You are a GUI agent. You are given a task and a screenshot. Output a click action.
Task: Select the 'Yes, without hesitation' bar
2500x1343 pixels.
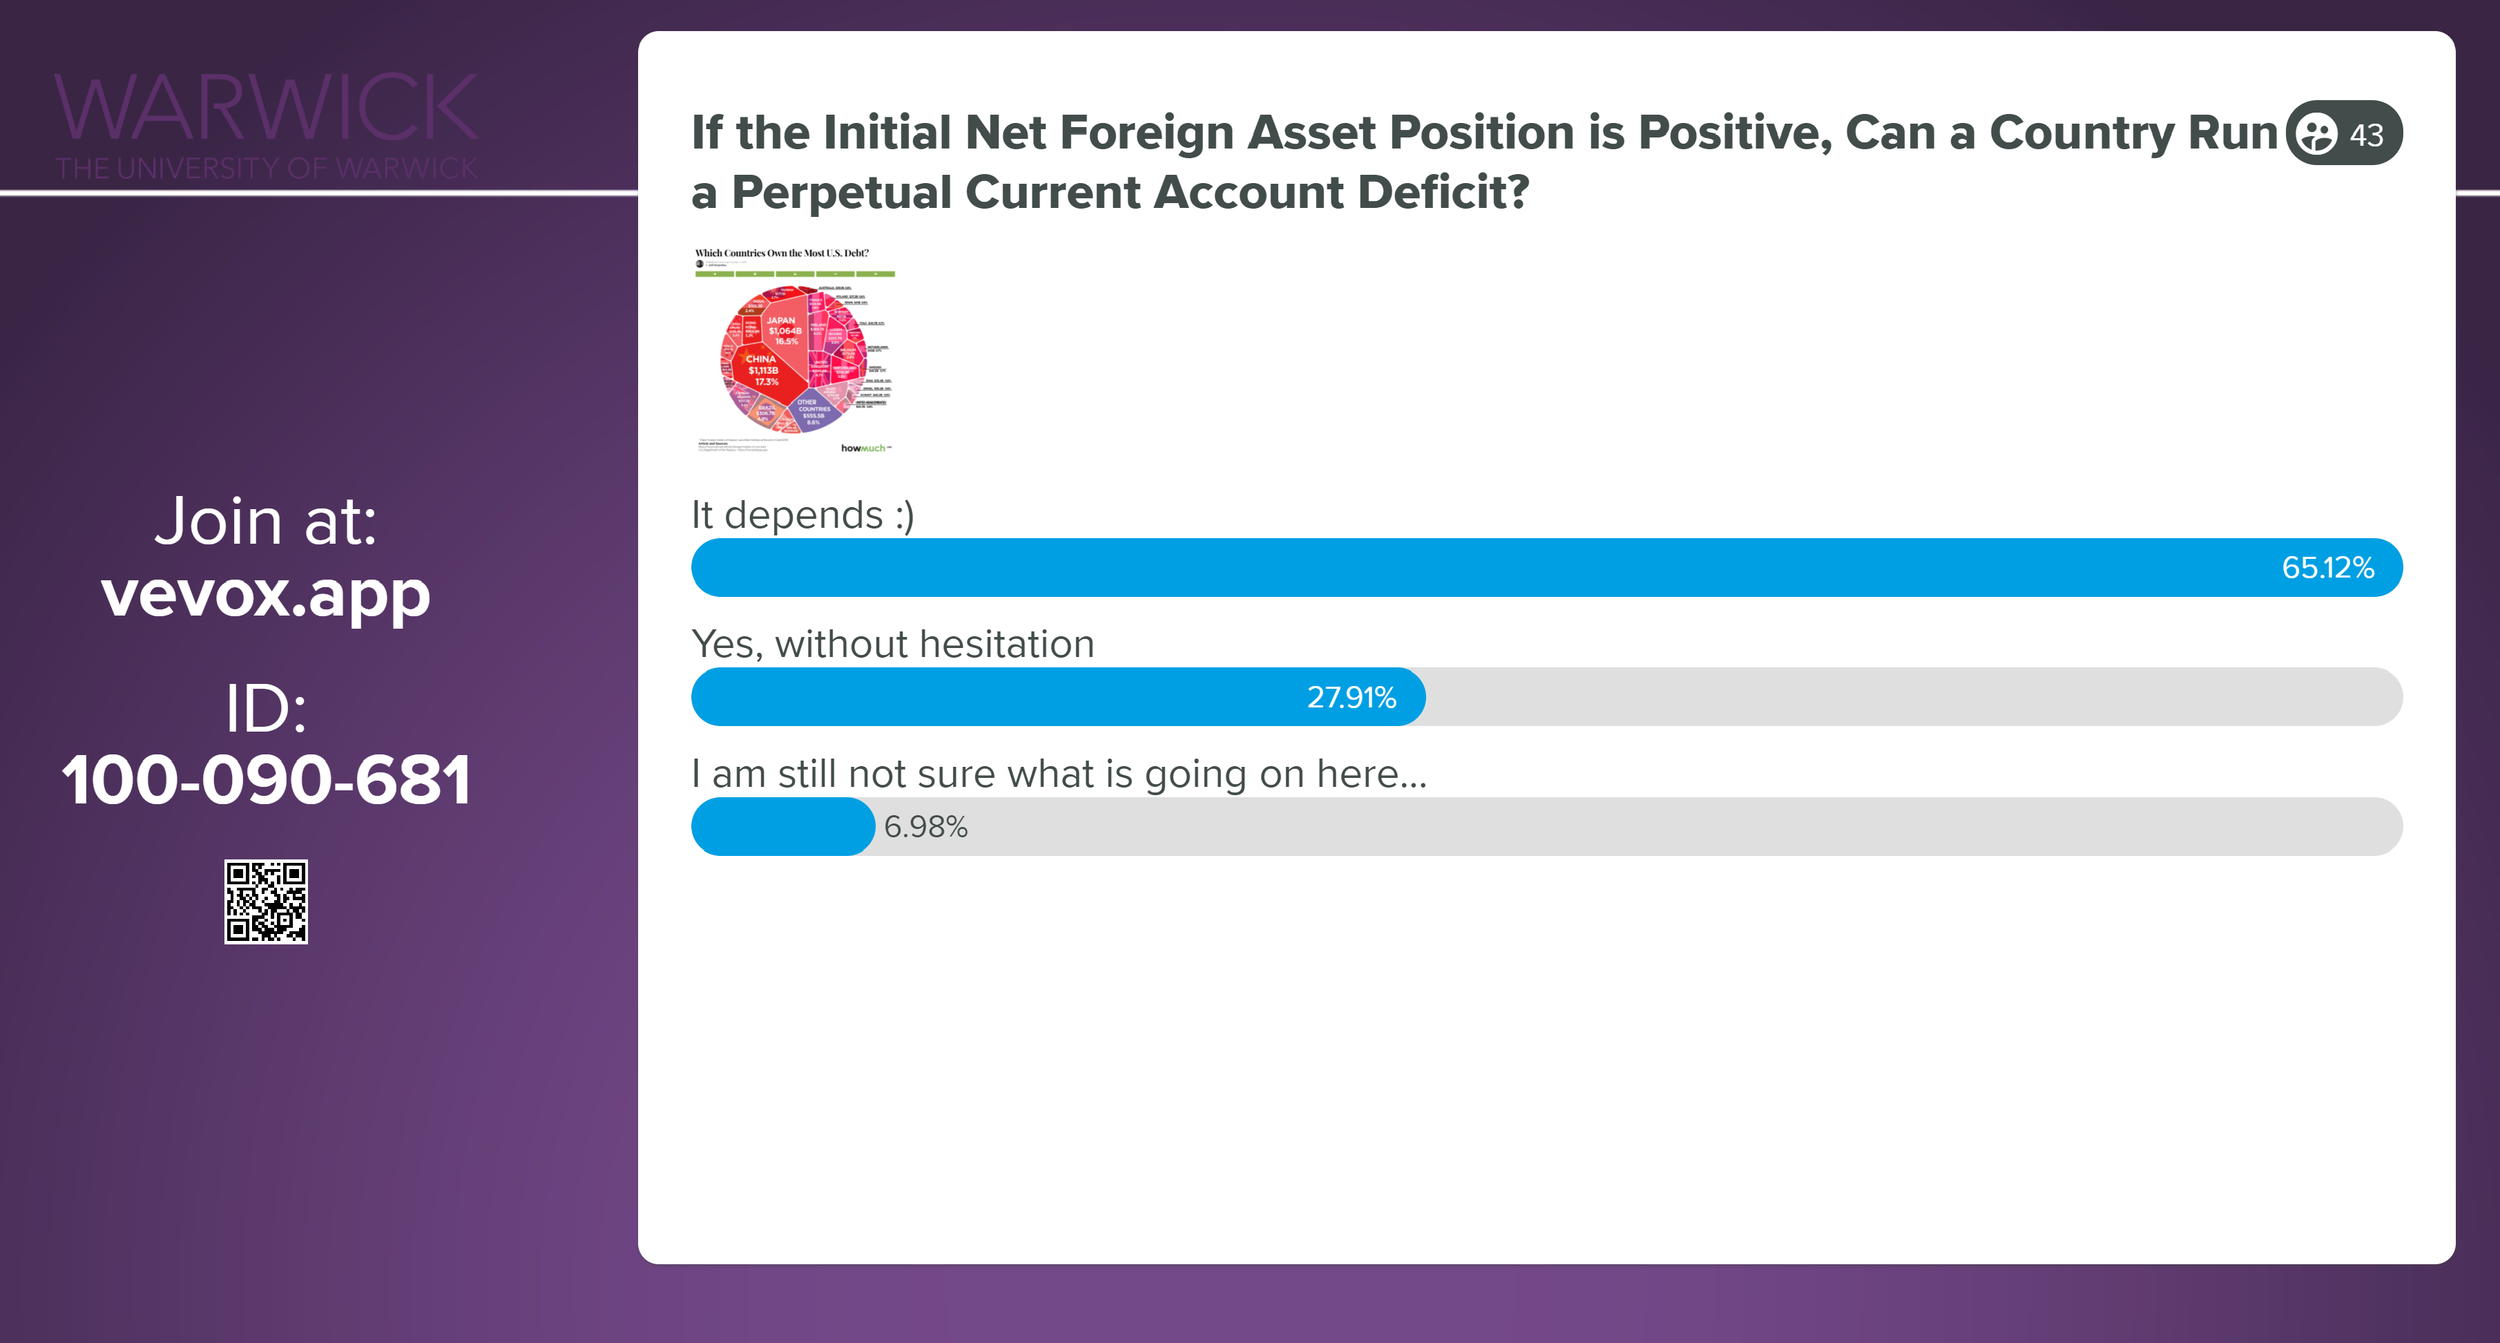1547,696
